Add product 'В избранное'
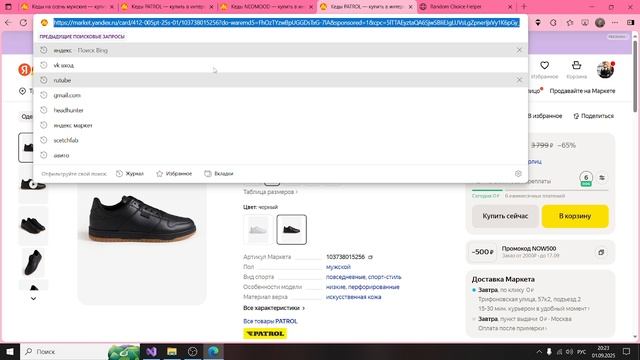Image resolution: width=640 pixels, height=360 pixels. click(544, 116)
